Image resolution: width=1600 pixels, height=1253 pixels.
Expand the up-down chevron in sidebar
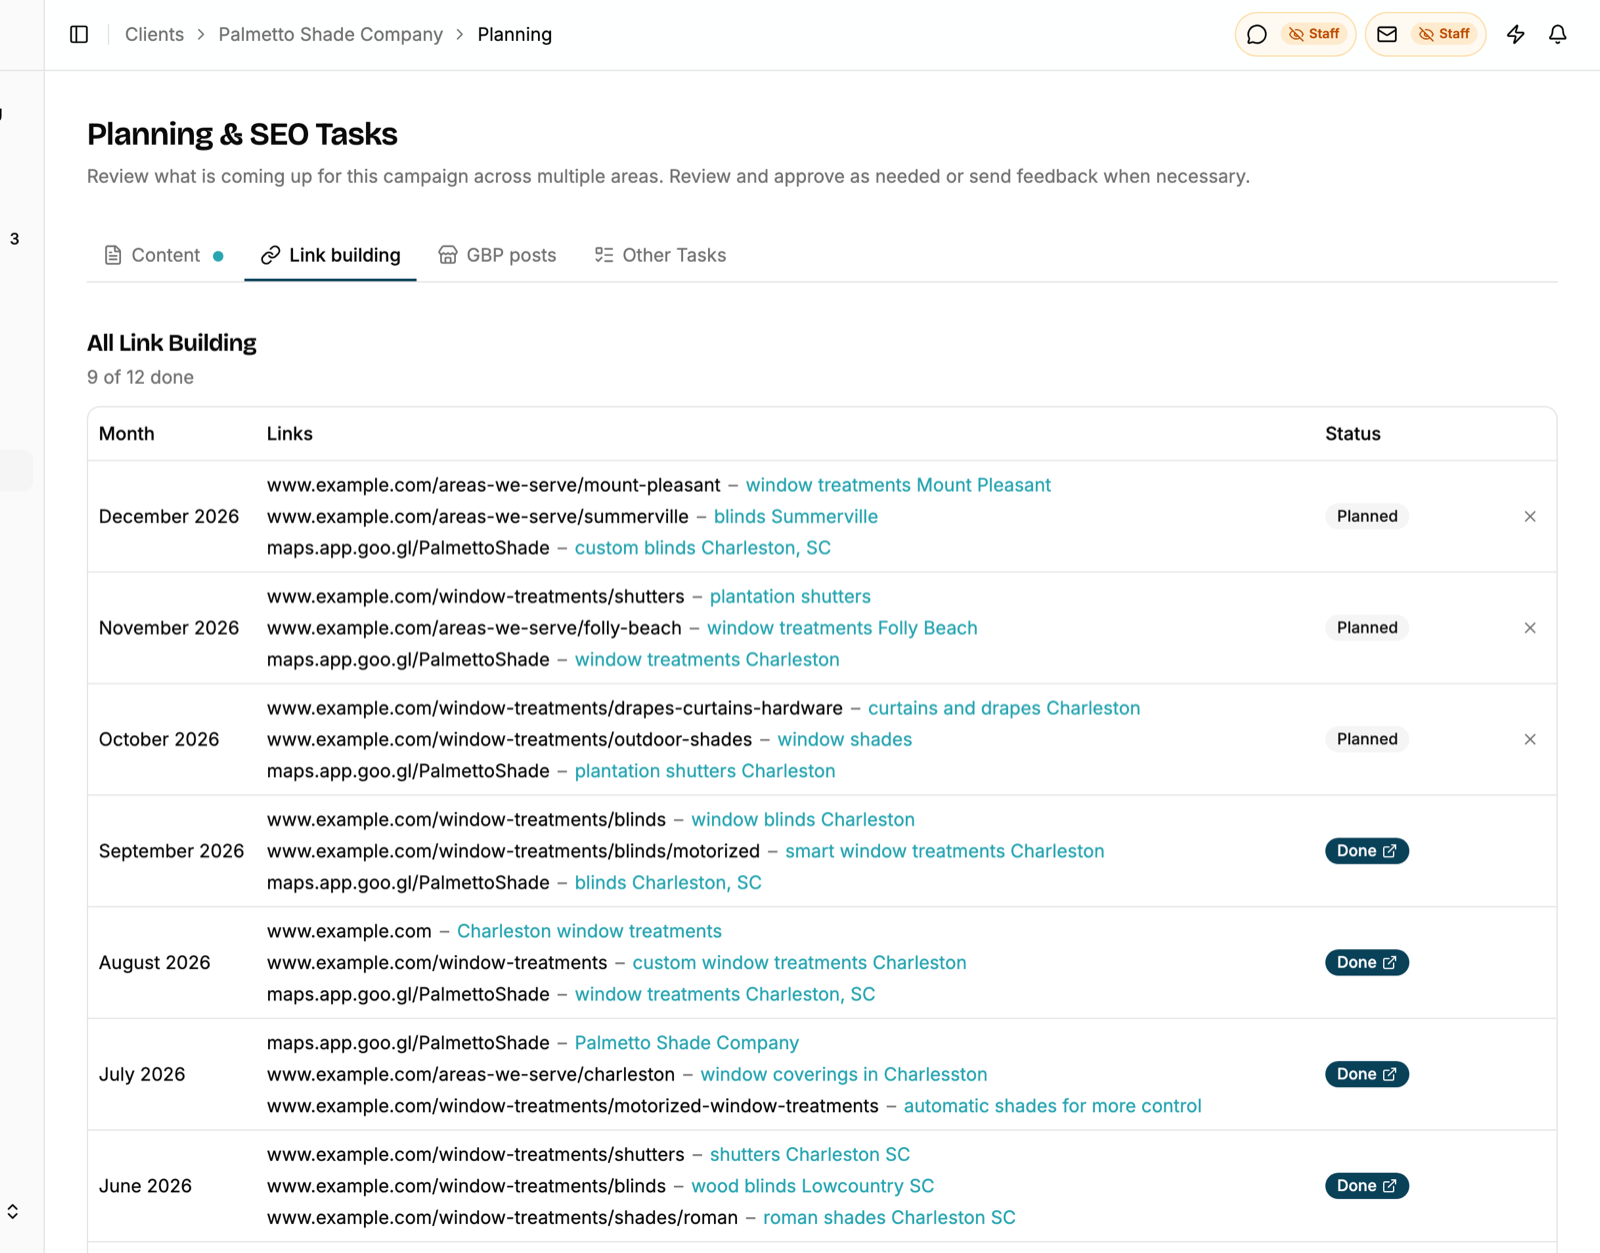(13, 1212)
